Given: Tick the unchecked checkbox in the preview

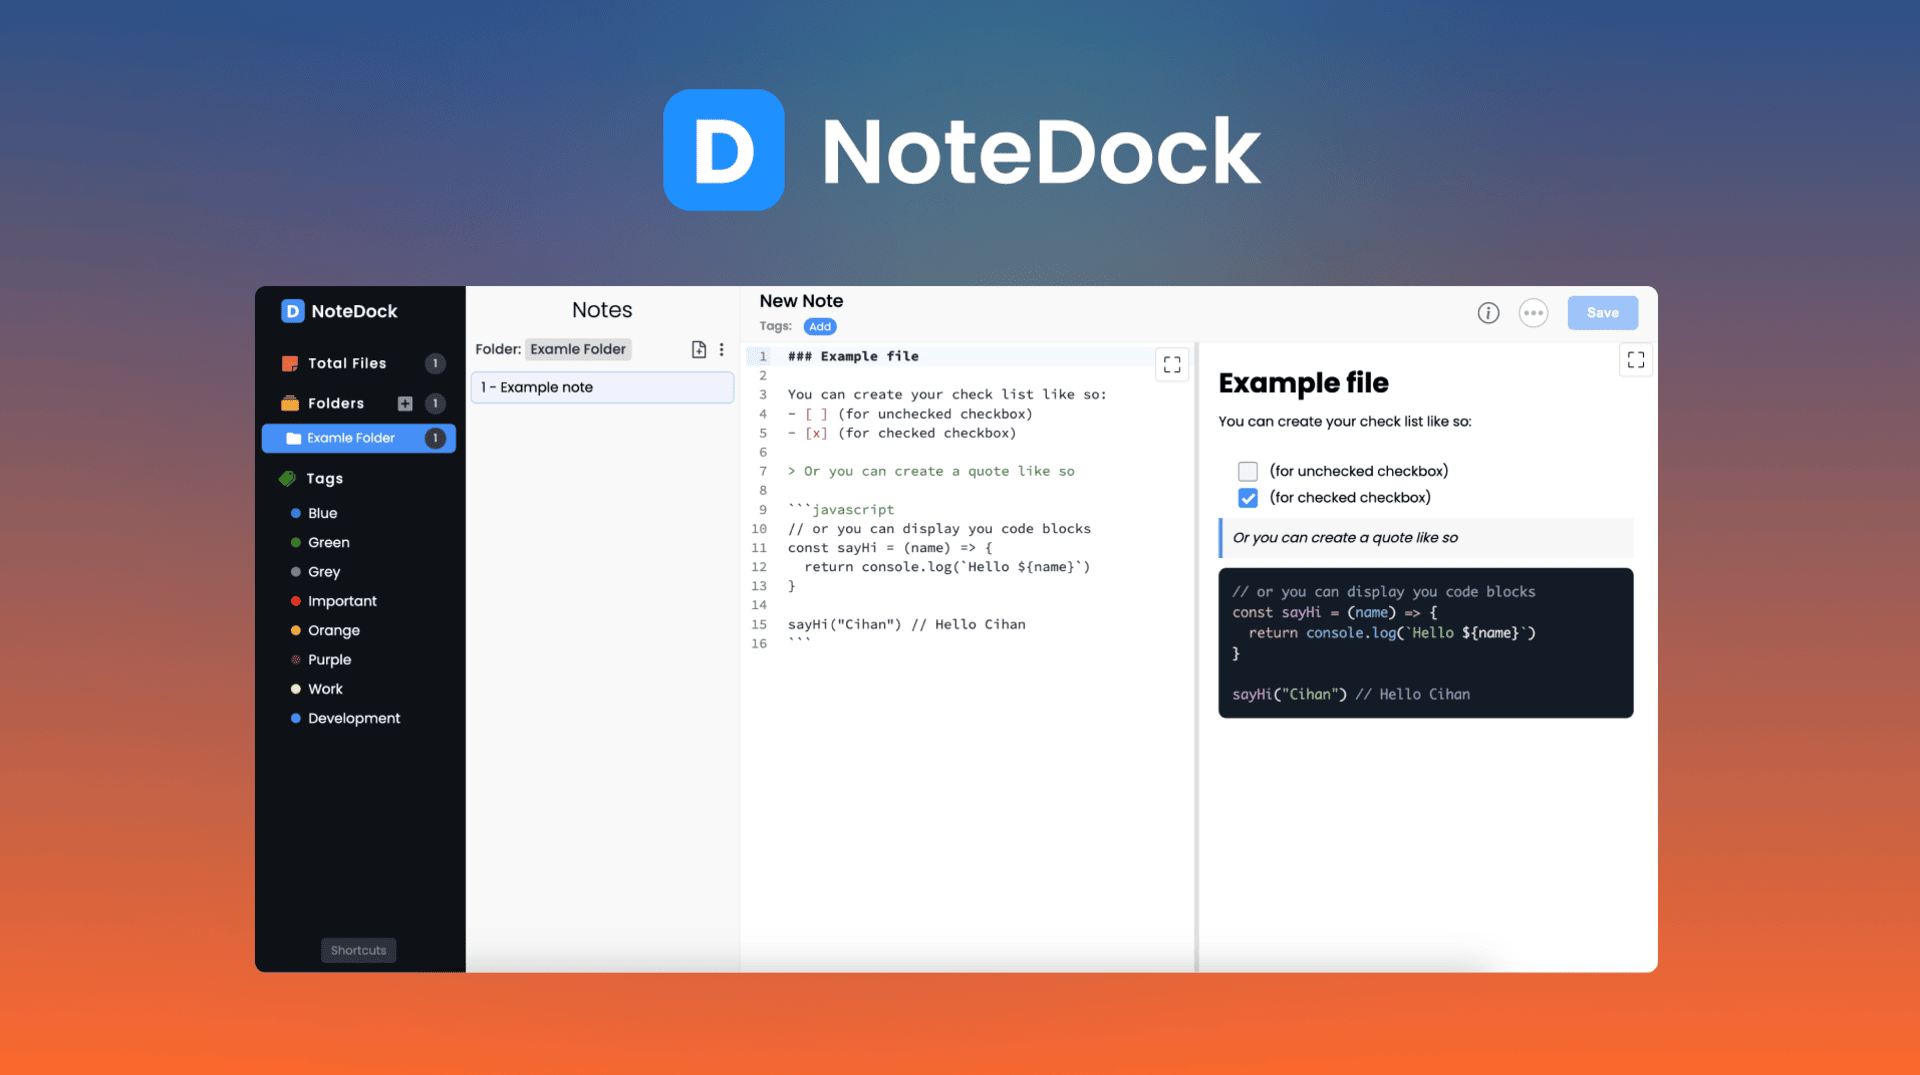Looking at the screenshot, I should coord(1247,470).
